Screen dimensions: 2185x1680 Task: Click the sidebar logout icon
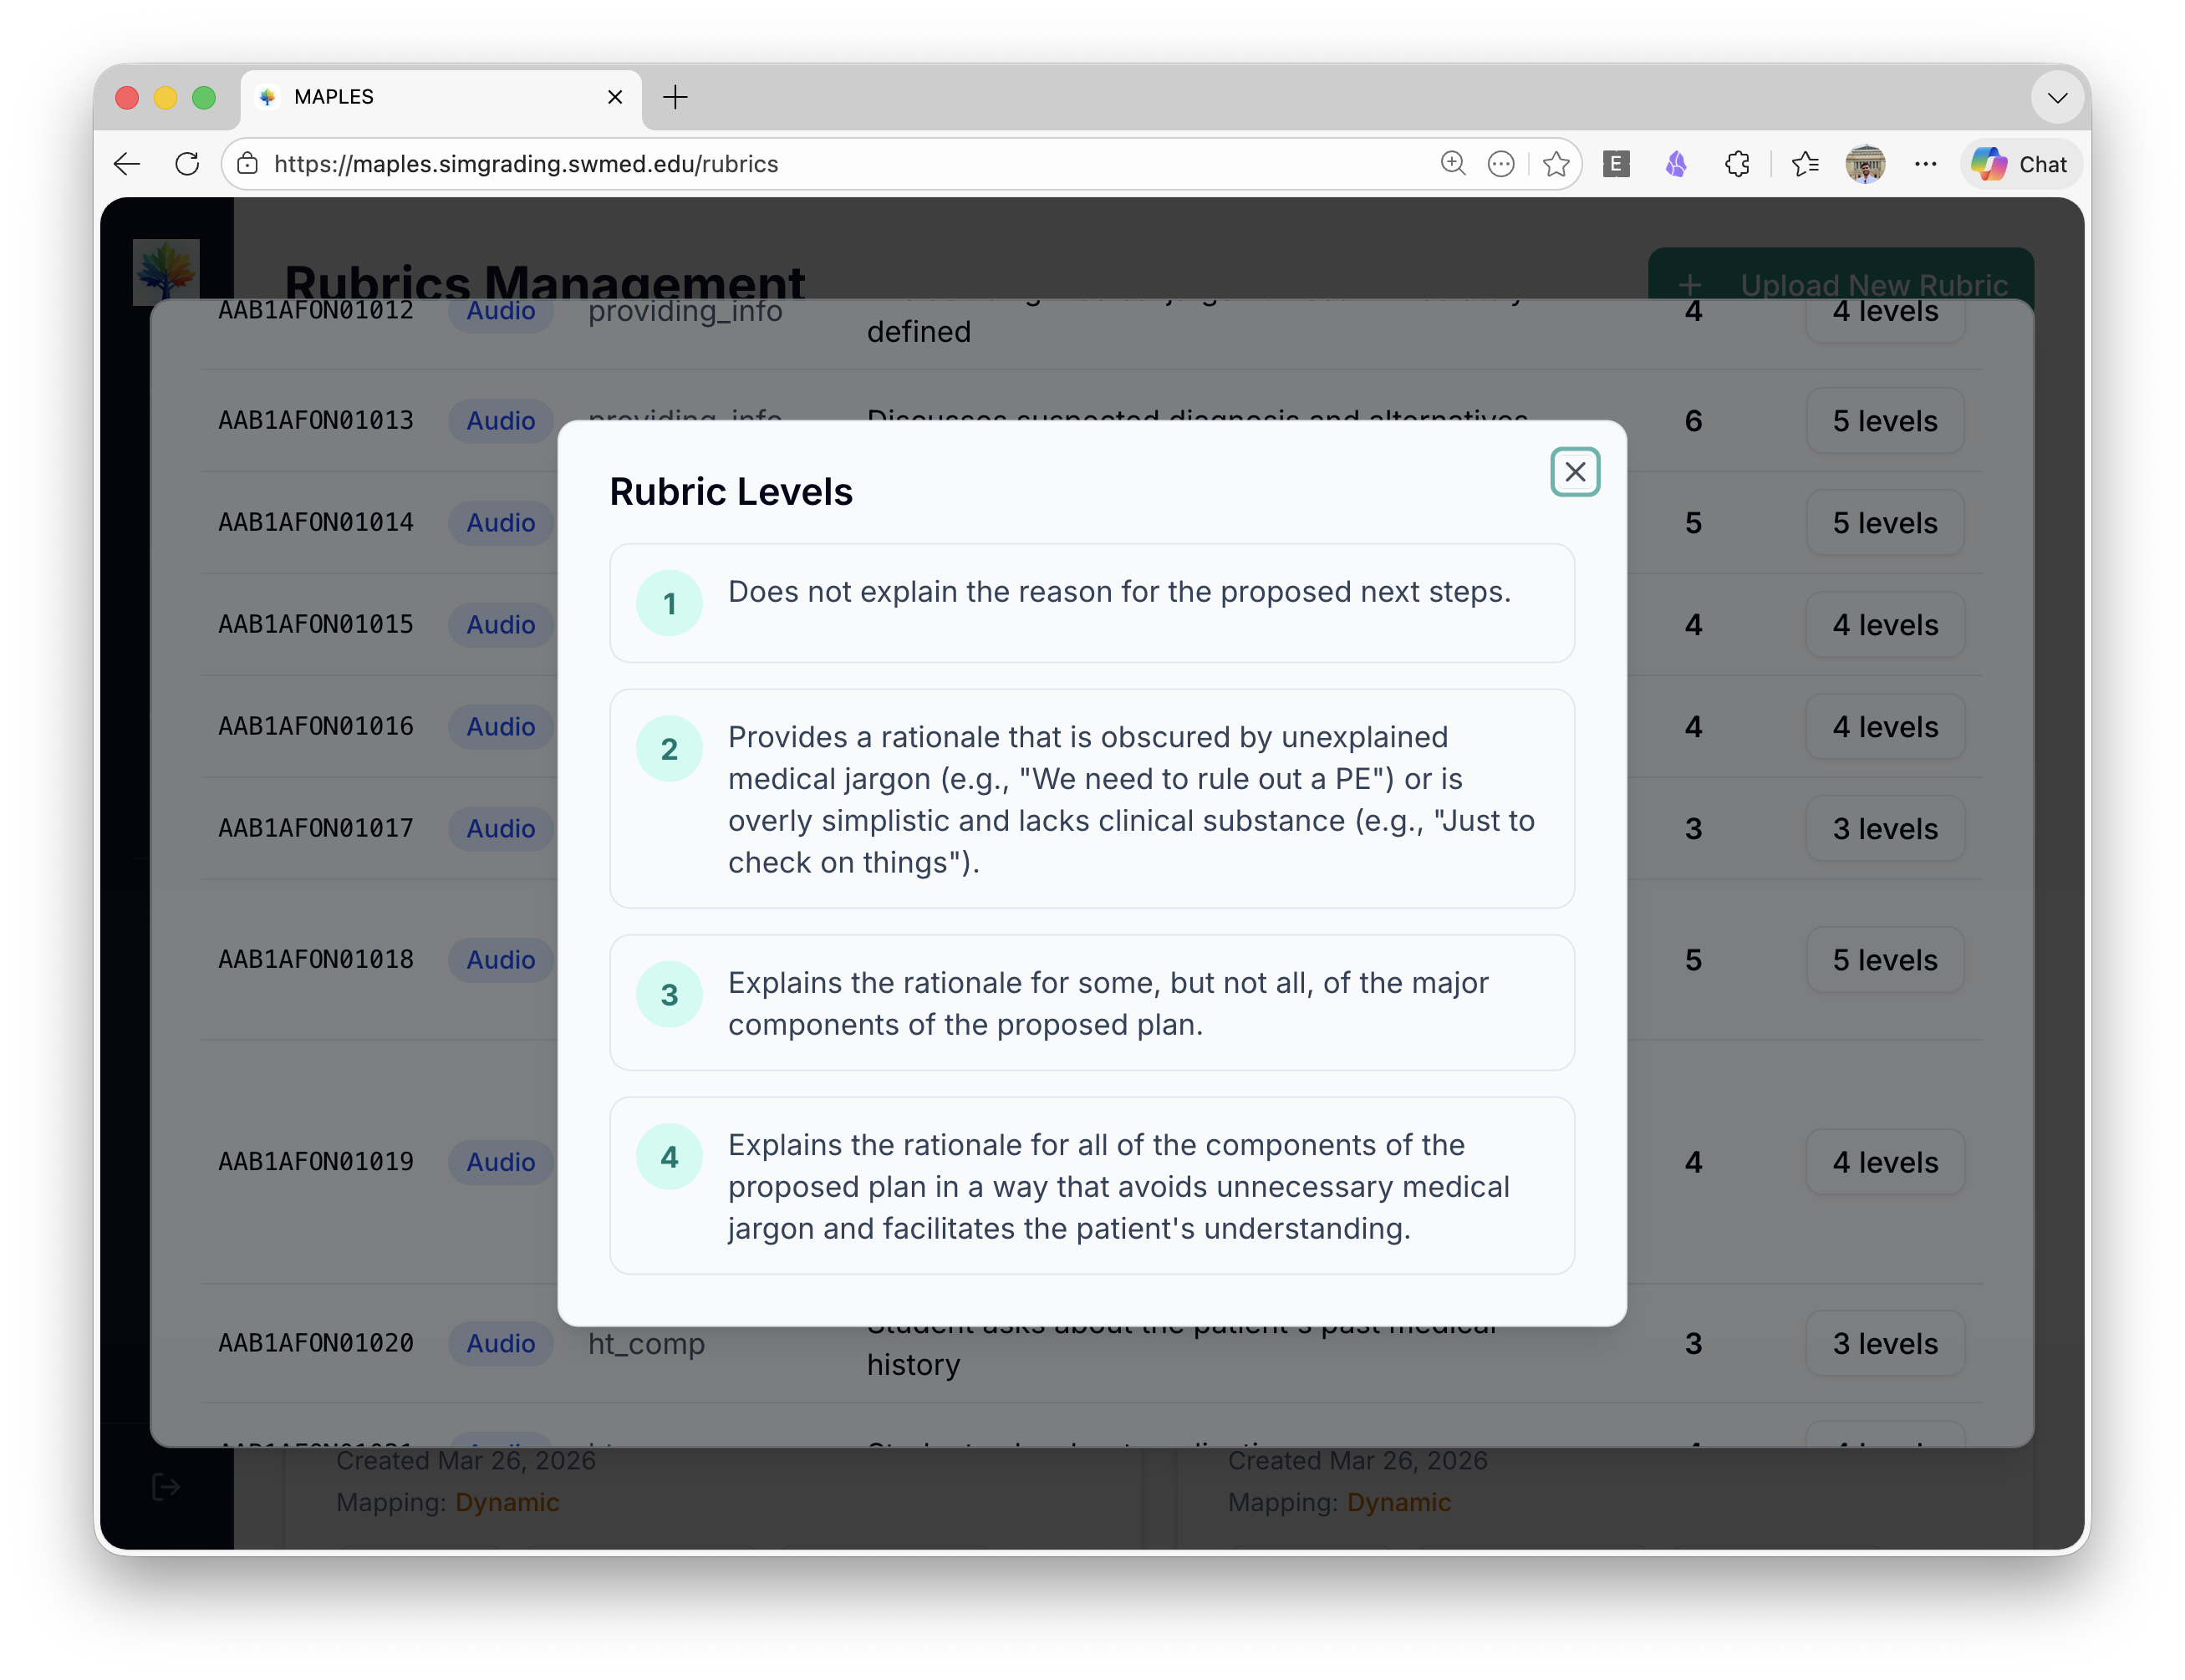tap(166, 1487)
